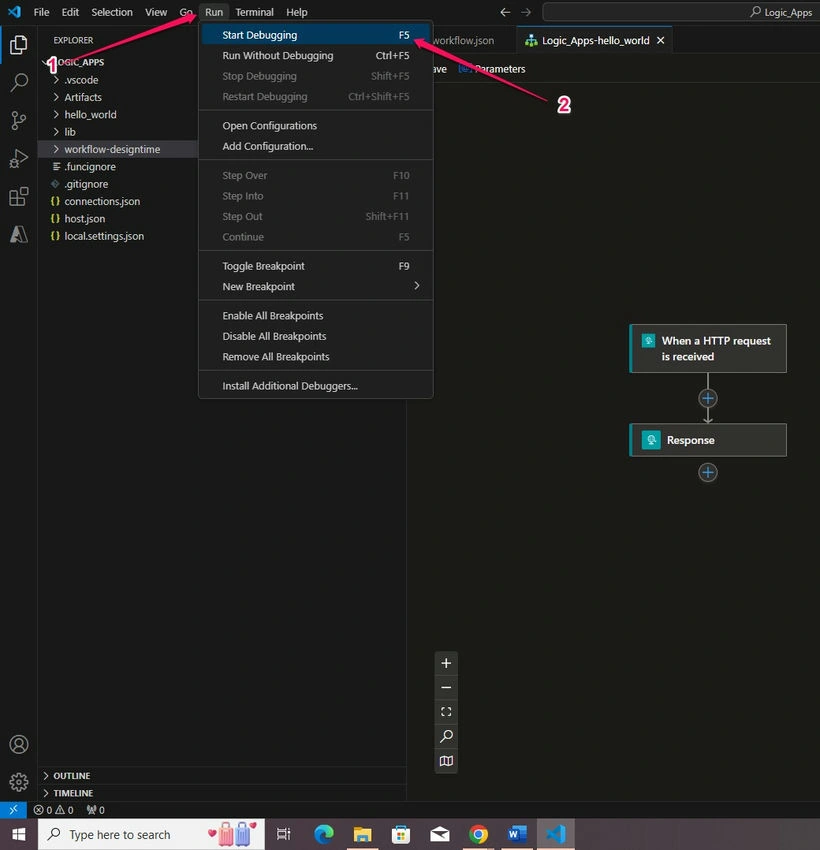Choose Enable All Breakpoints
The height and width of the screenshot is (850, 820).
(x=315, y=315)
